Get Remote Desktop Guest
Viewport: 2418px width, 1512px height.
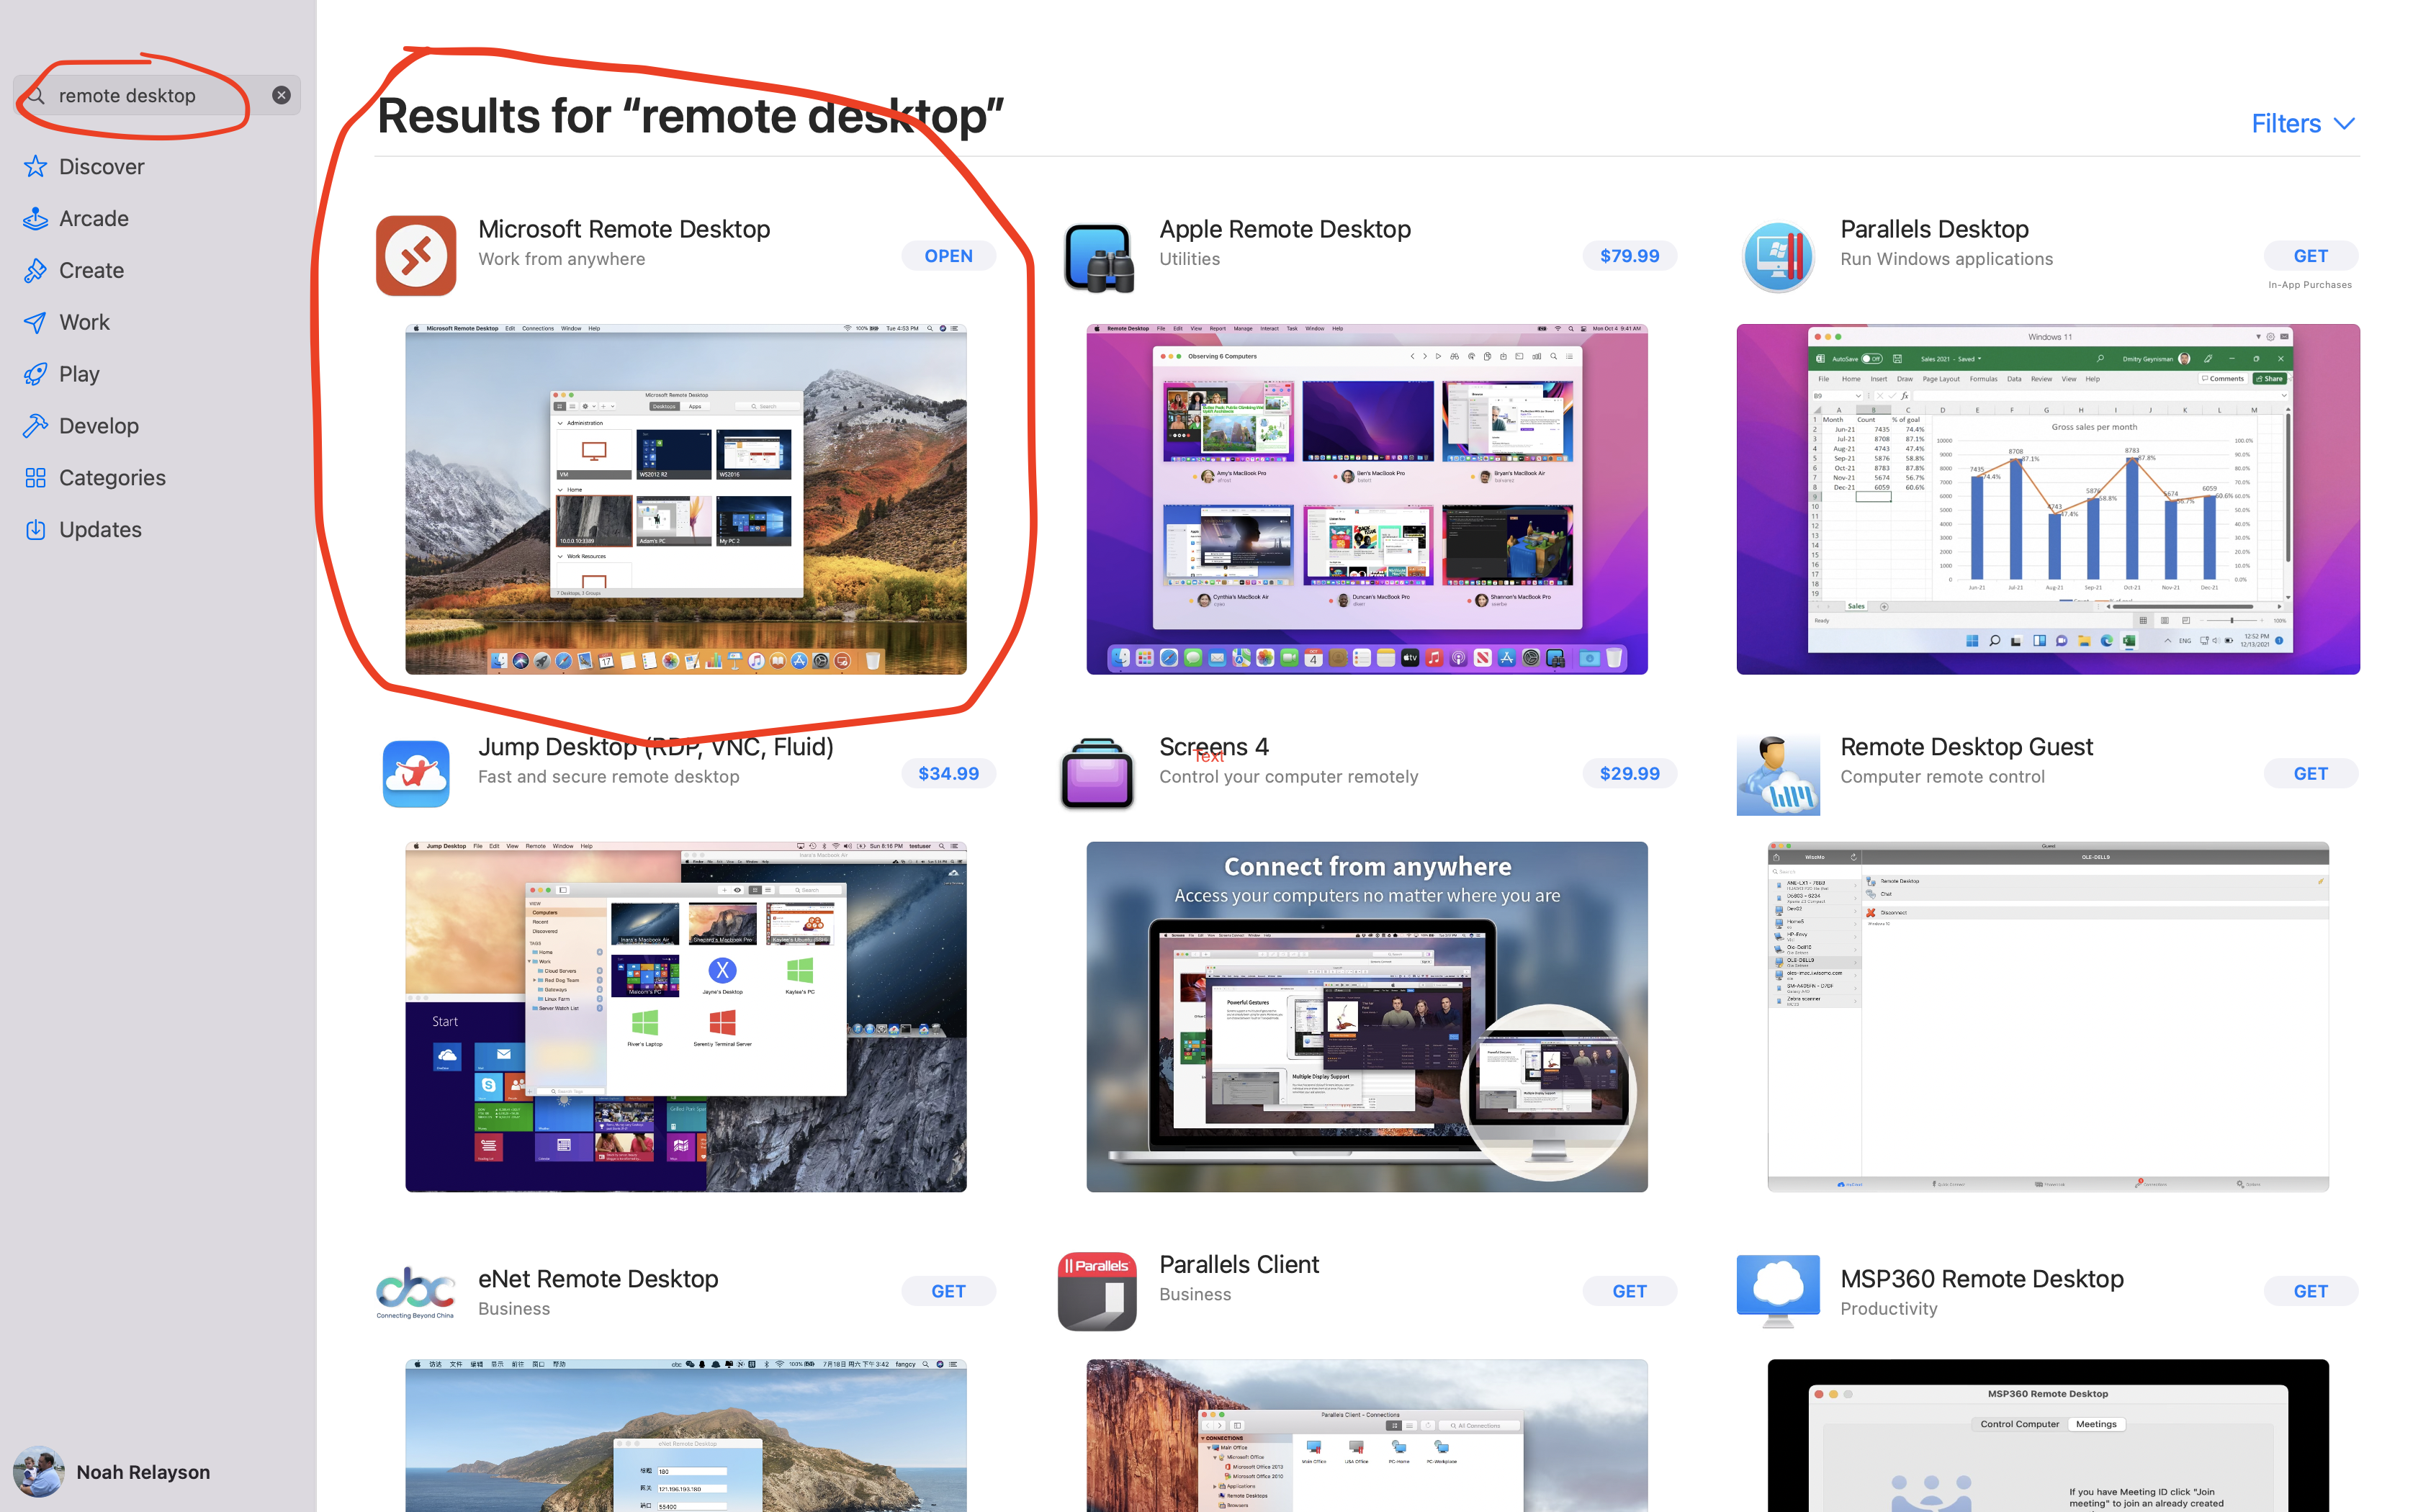pos(2310,774)
